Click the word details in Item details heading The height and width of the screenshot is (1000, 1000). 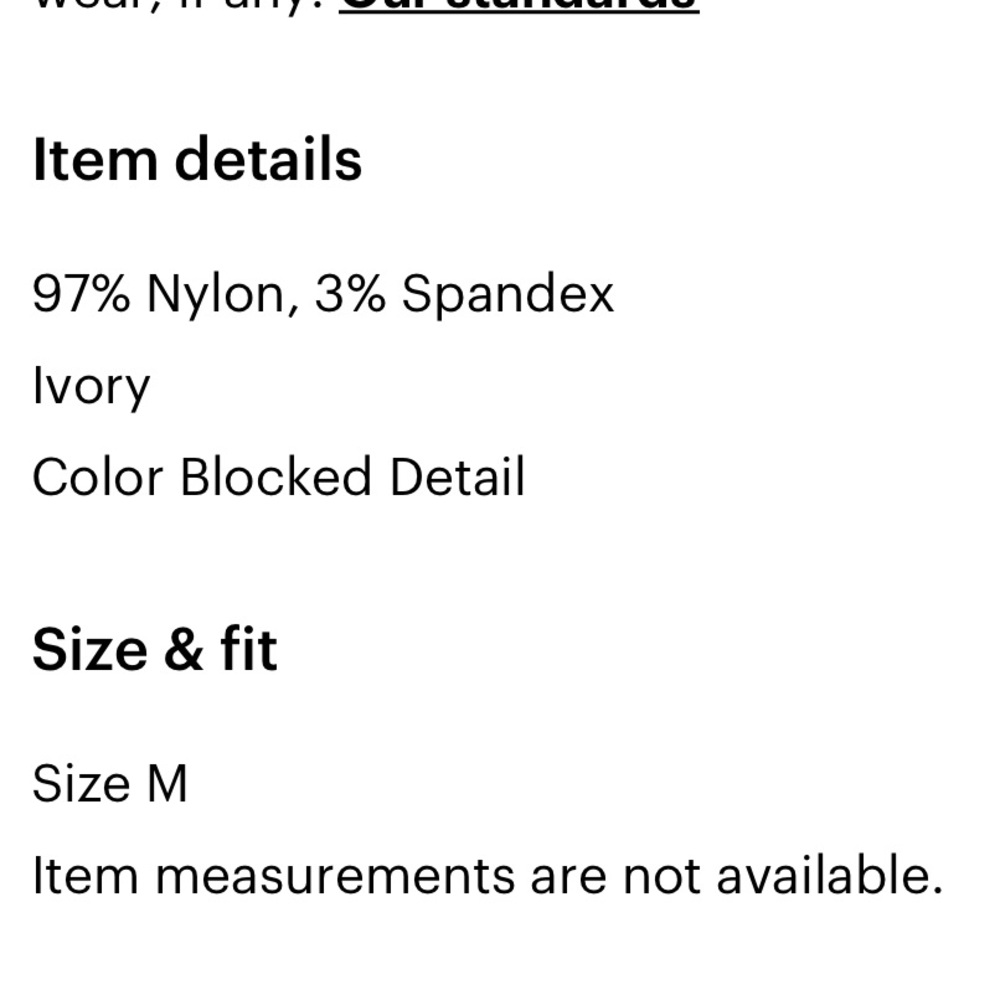pos(268,159)
